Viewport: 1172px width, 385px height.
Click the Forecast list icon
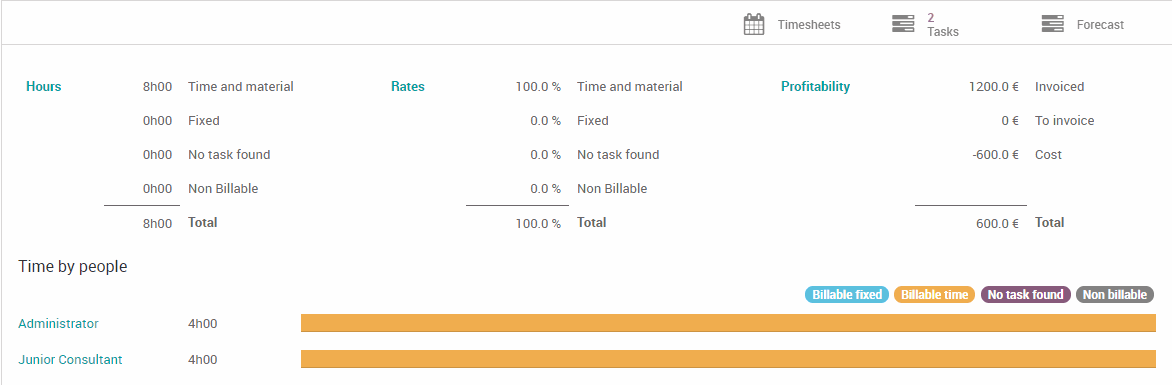(1052, 25)
